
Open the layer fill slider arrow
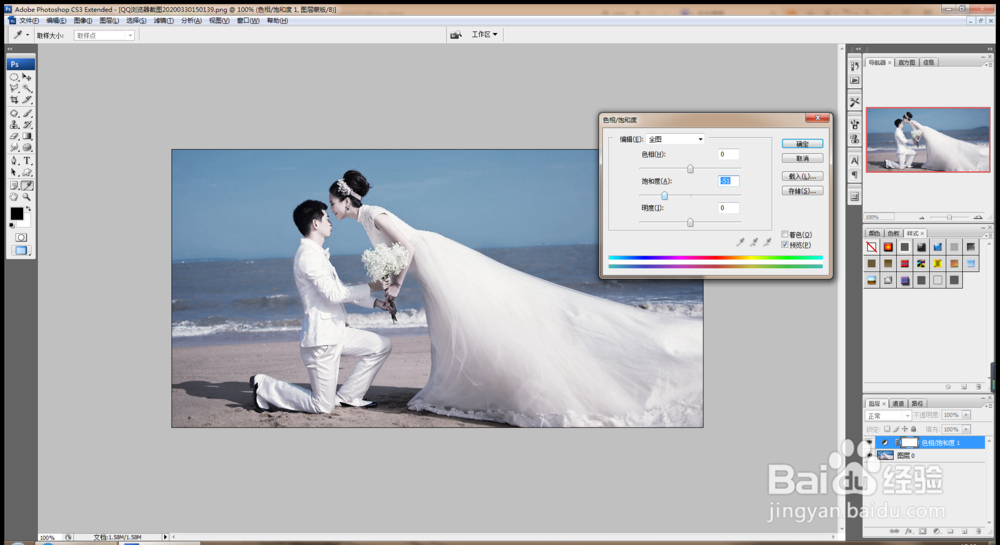(x=967, y=429)
